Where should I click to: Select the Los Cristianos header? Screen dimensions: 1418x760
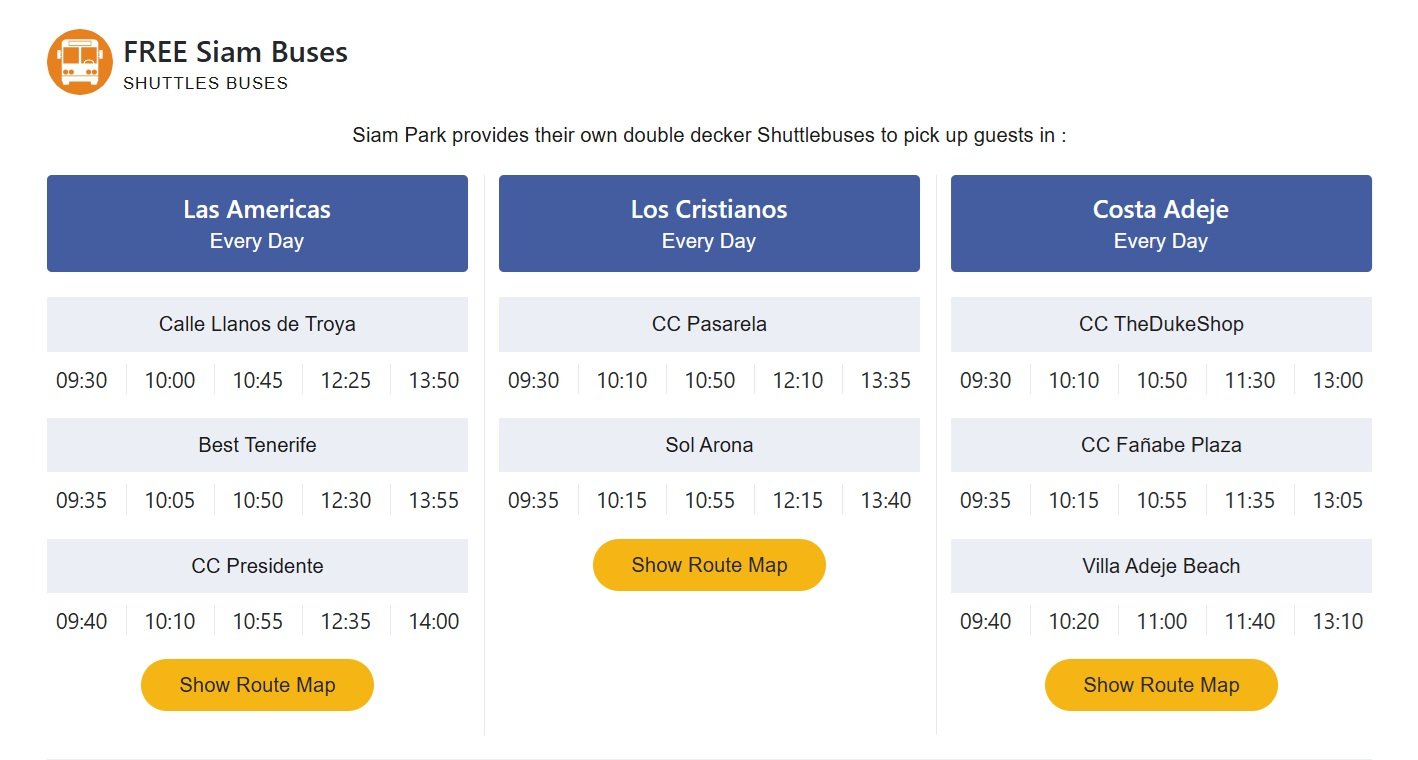coord(709,222)
